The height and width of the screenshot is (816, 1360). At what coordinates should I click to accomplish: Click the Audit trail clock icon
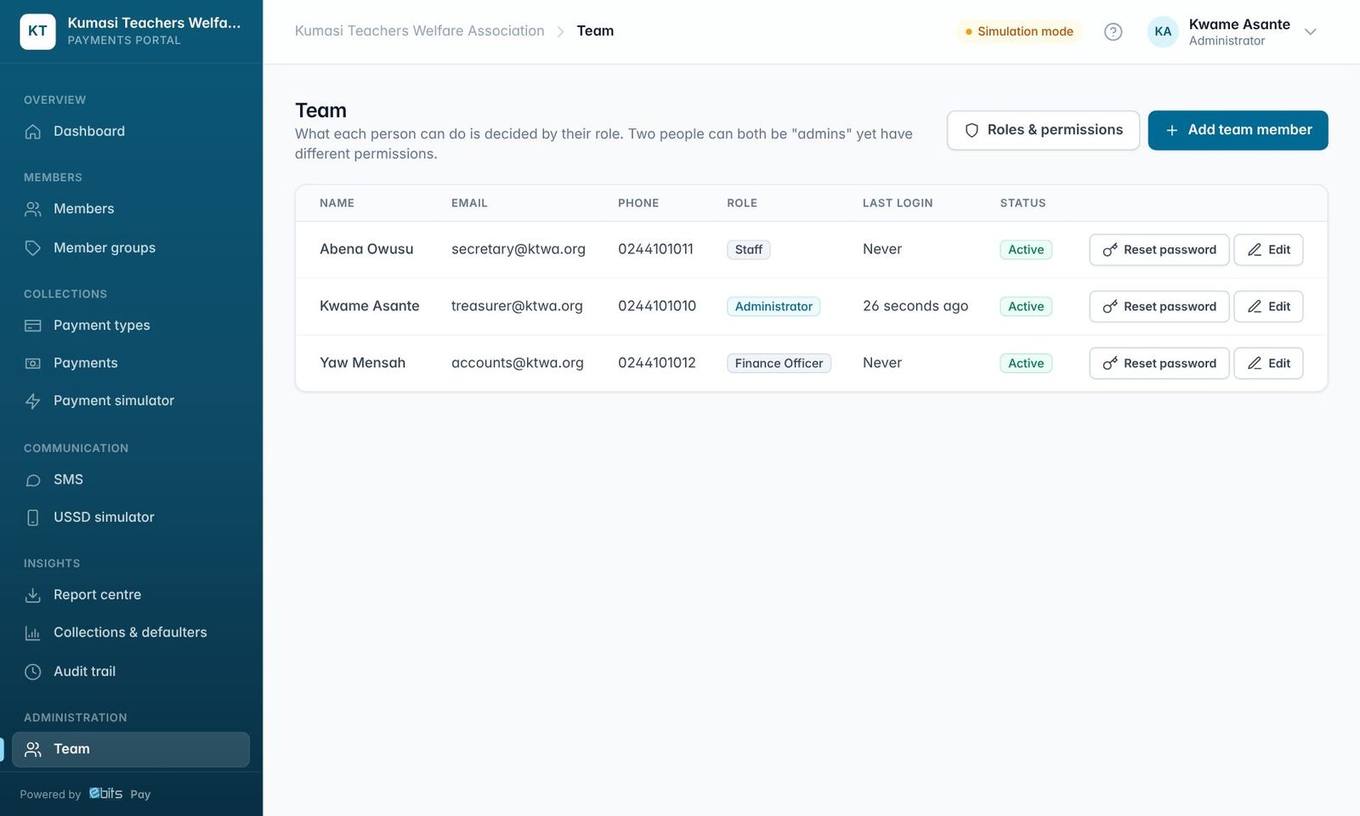(33, 672)
